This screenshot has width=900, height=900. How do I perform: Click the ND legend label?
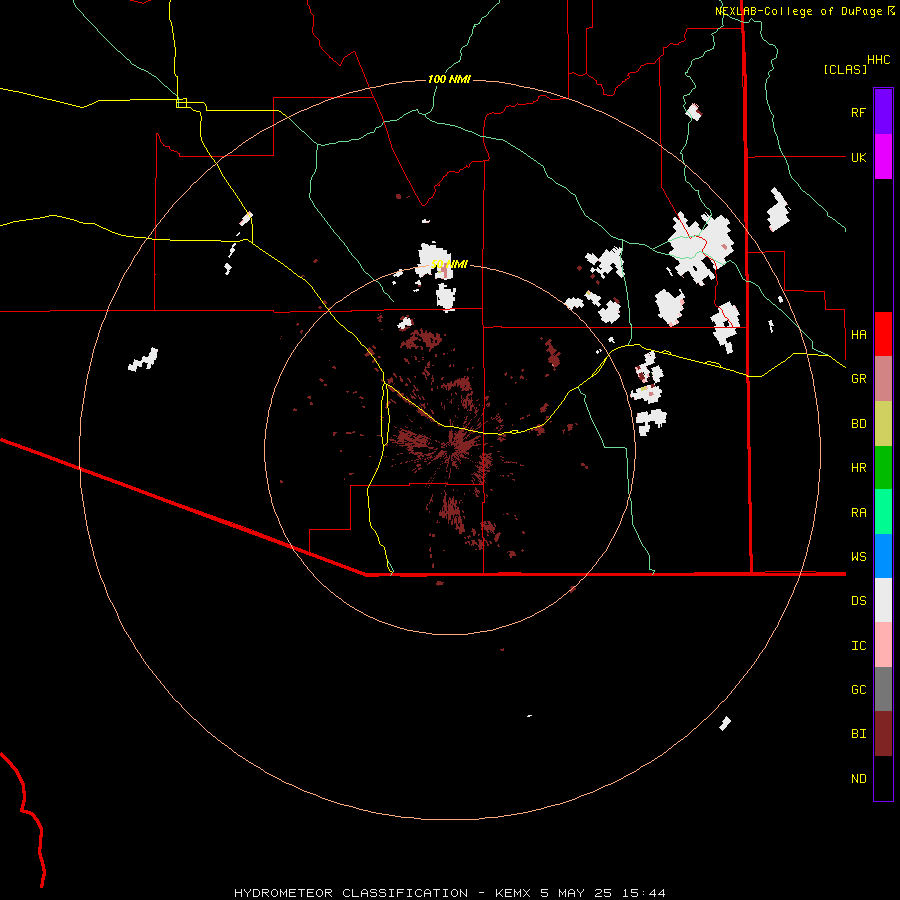tap(858, 779)
